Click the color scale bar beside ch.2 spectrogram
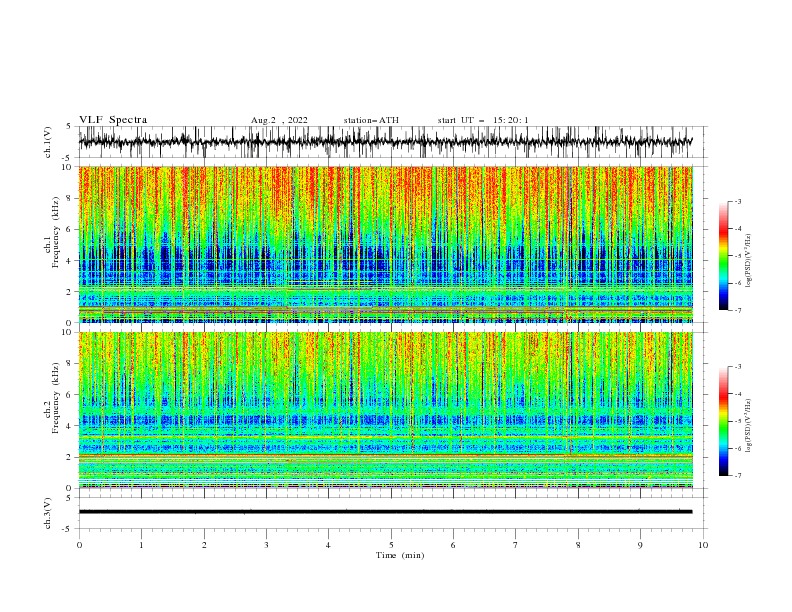The image size is (792, 612). 724,421
